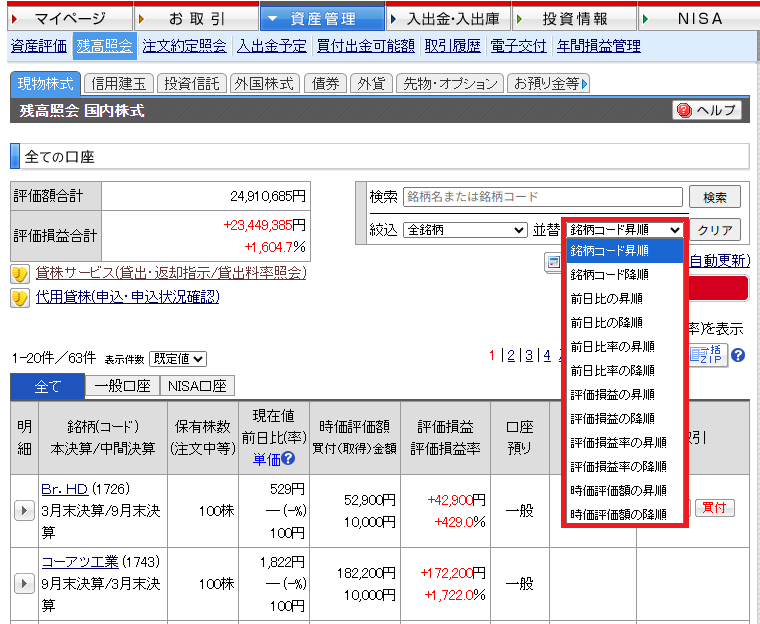Select 評価損益の降順 from sort list
This screenshot has height=624, width=760.
[612, 418]
